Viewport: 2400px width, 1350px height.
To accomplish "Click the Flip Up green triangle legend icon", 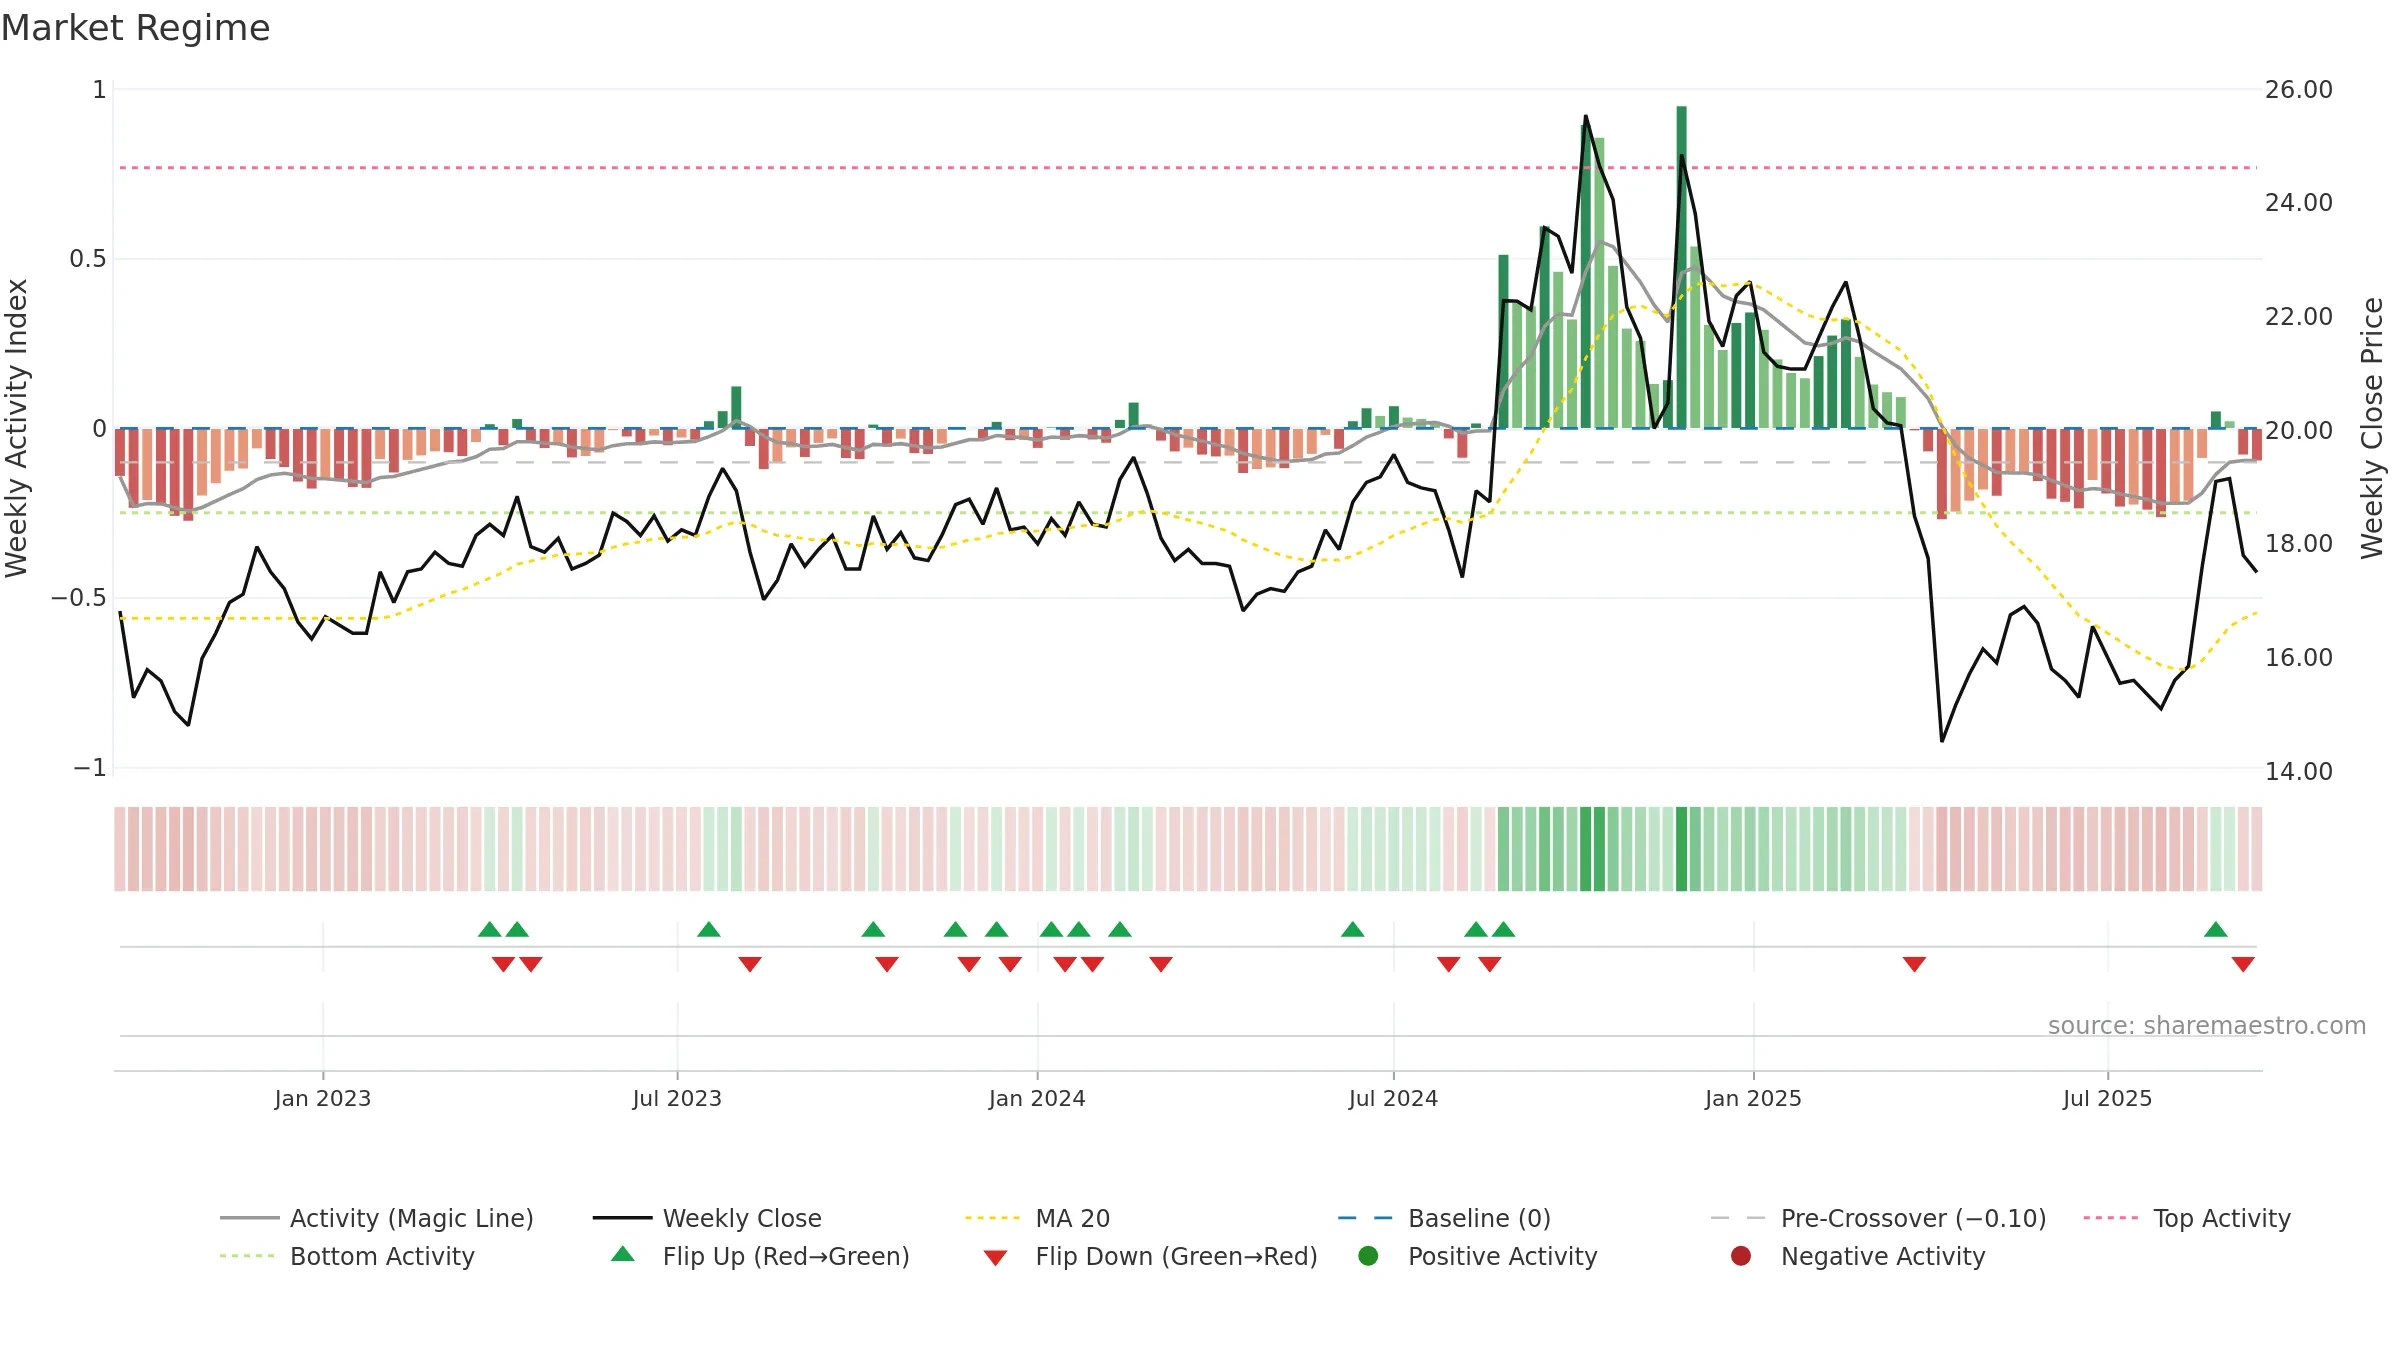I will point(623,1254).
